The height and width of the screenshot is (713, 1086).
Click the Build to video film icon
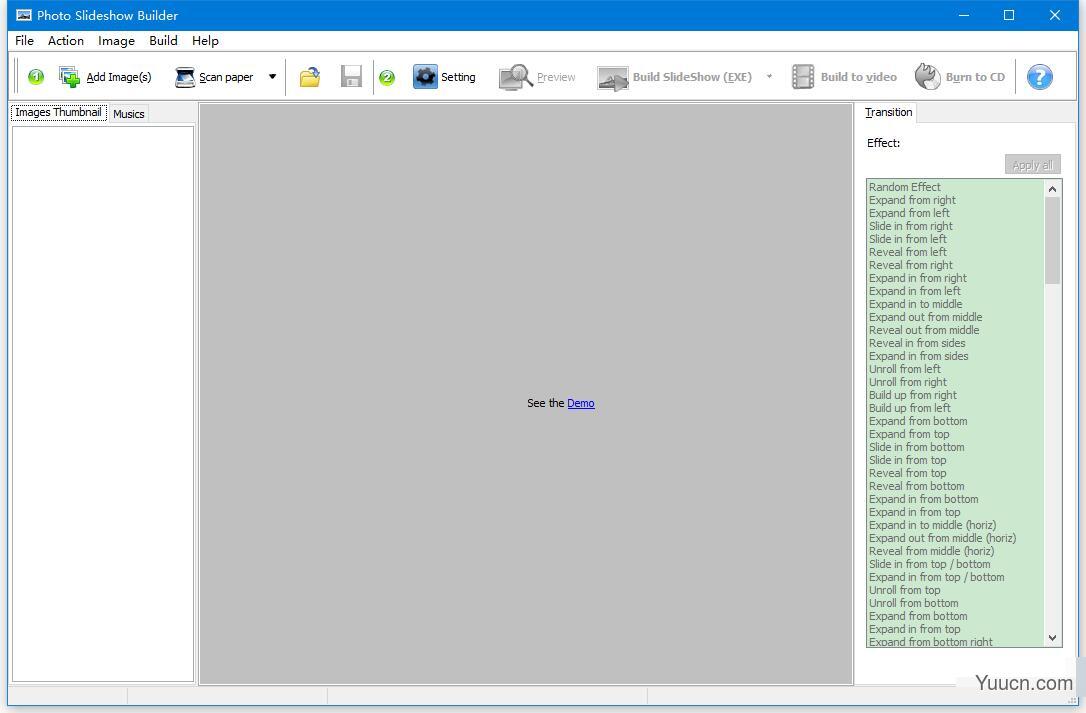click(803, 77)
